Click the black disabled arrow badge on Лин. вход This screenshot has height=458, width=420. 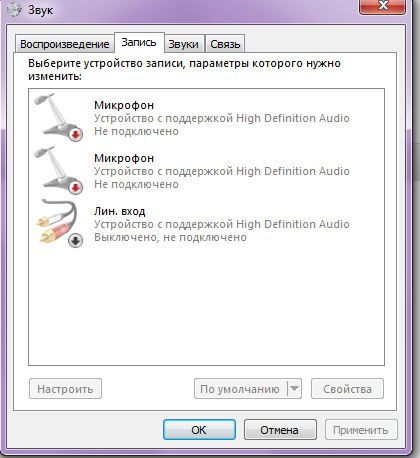pyautogui.click(x=76, y=241)
